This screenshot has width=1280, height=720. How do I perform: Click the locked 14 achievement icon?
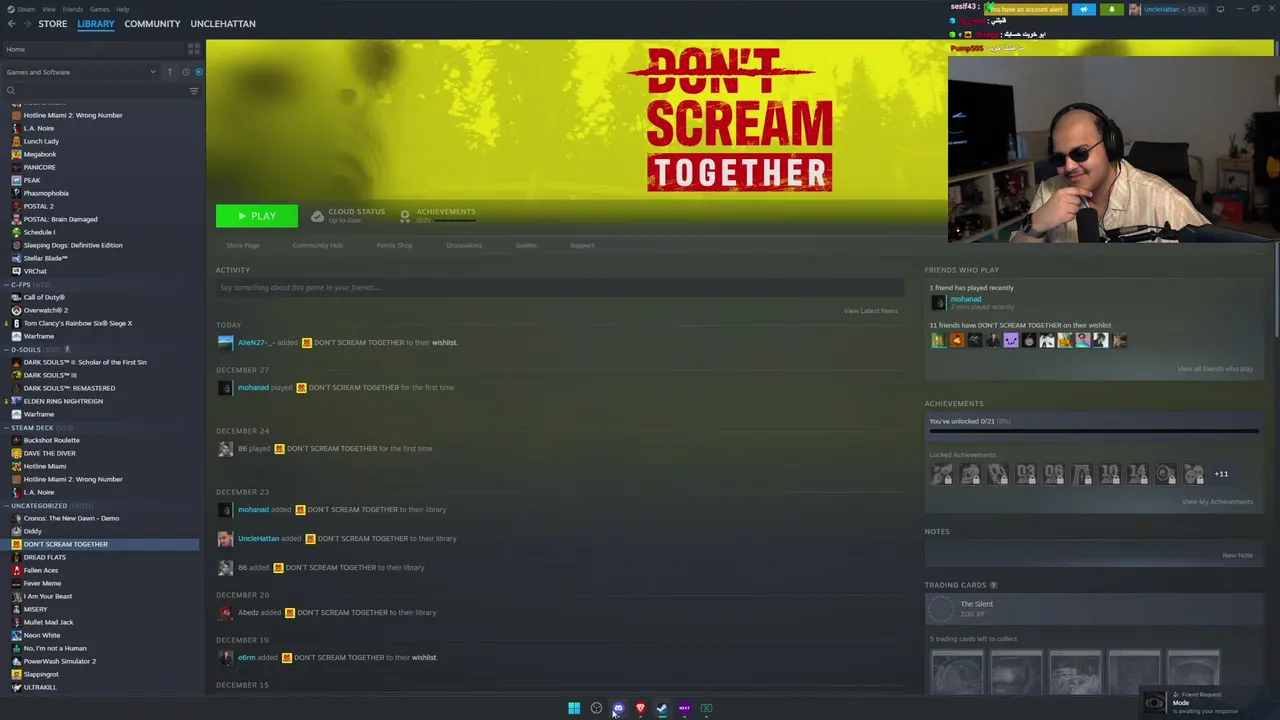click(x=1138, y=474)
